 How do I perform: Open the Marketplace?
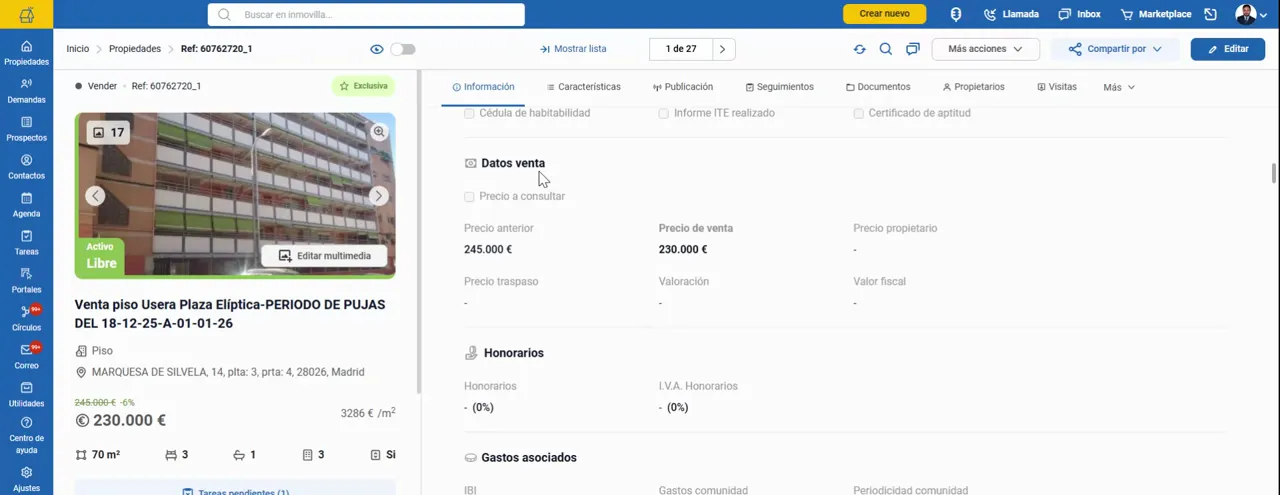[x=1156, y=14]
